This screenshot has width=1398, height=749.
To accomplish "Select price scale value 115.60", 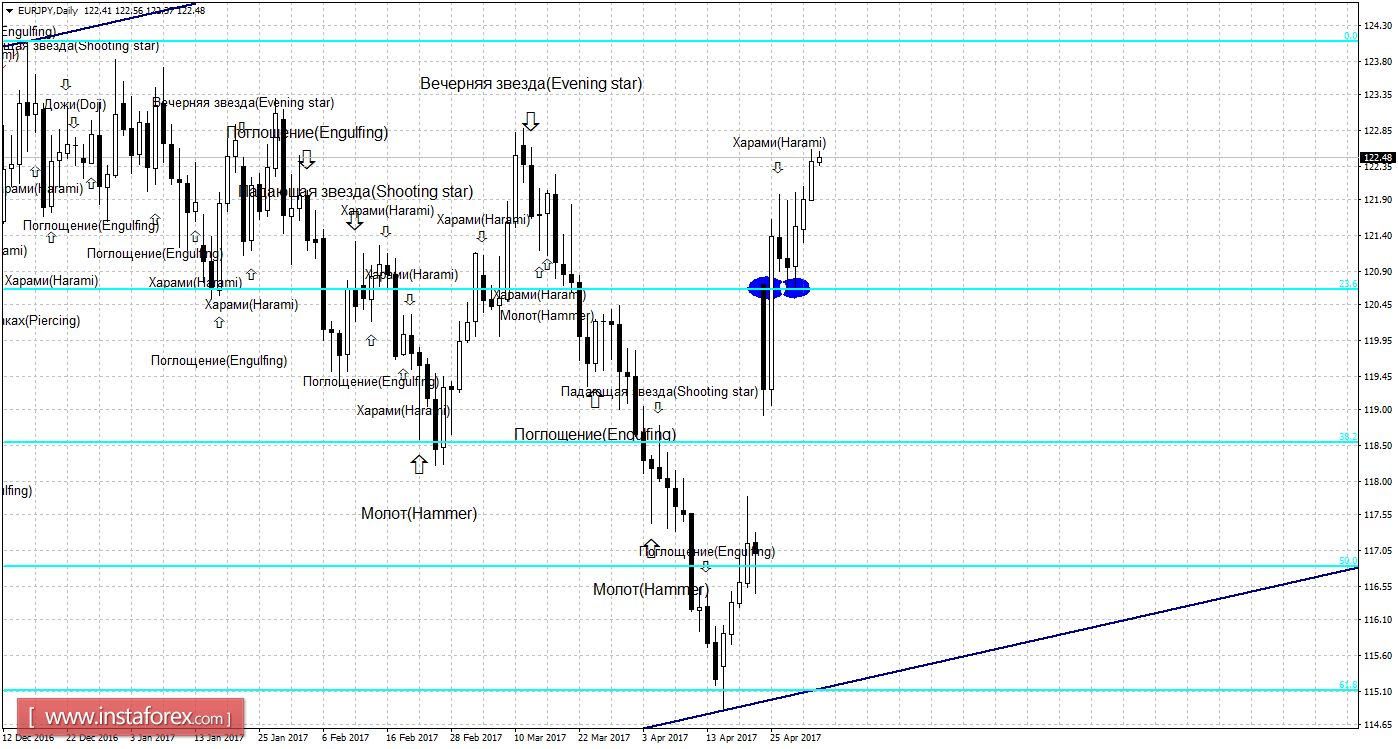I will click(x=1379, y=656).
